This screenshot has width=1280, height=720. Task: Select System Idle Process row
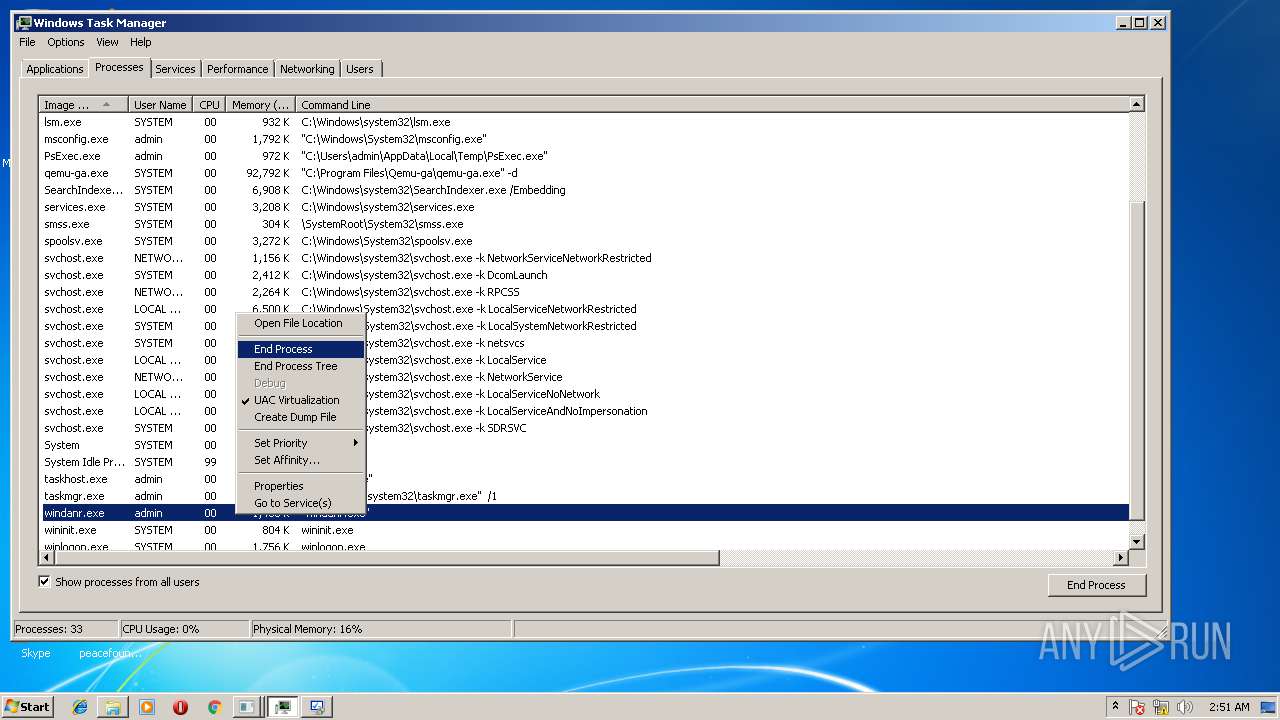click(x=584, y=462)
